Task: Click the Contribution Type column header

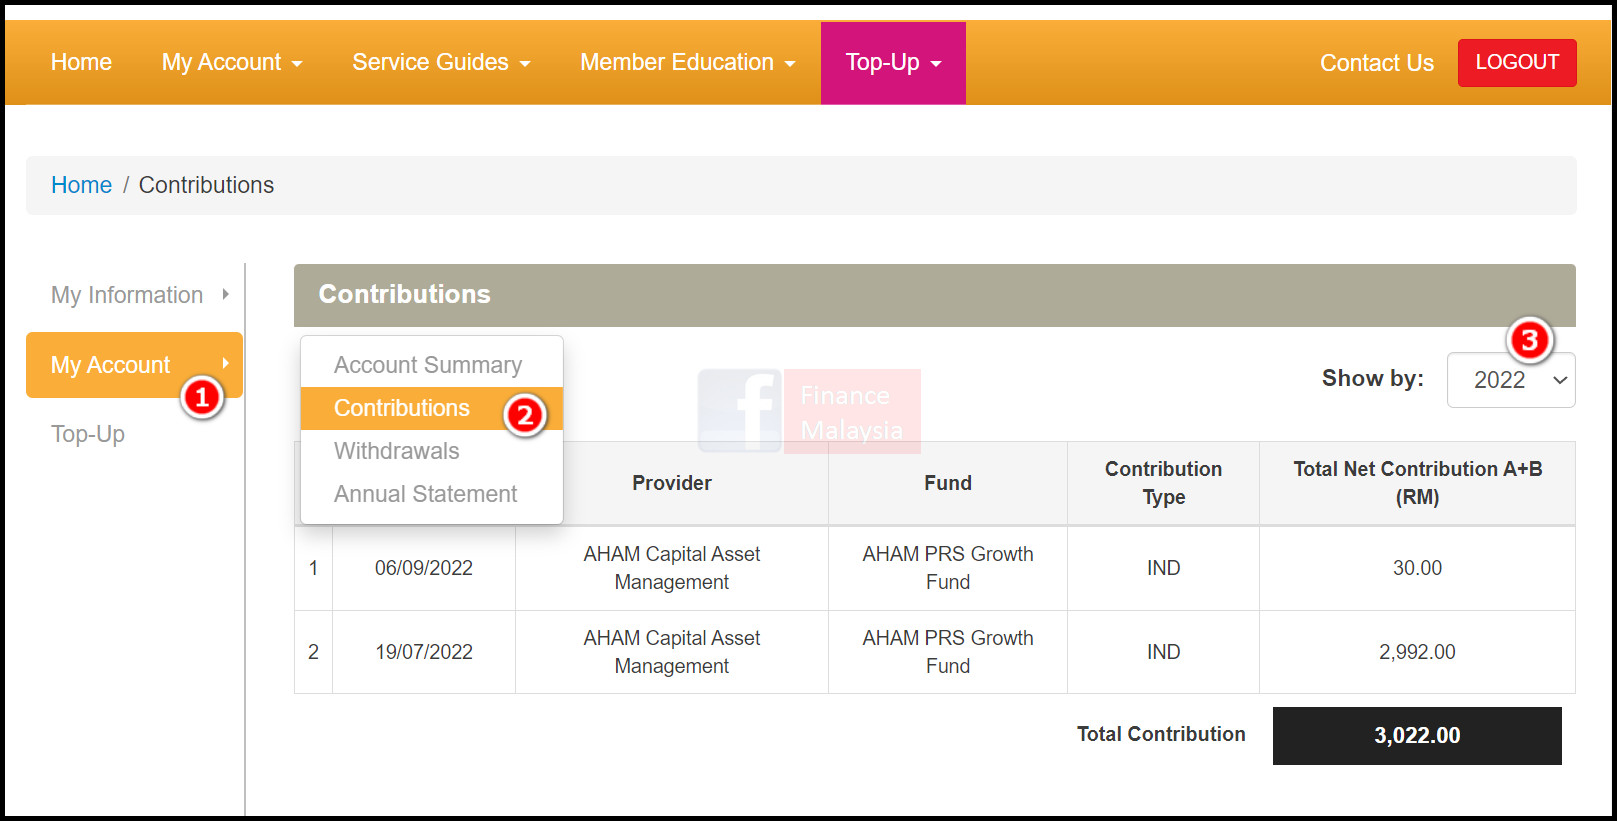Action: 1164,483
